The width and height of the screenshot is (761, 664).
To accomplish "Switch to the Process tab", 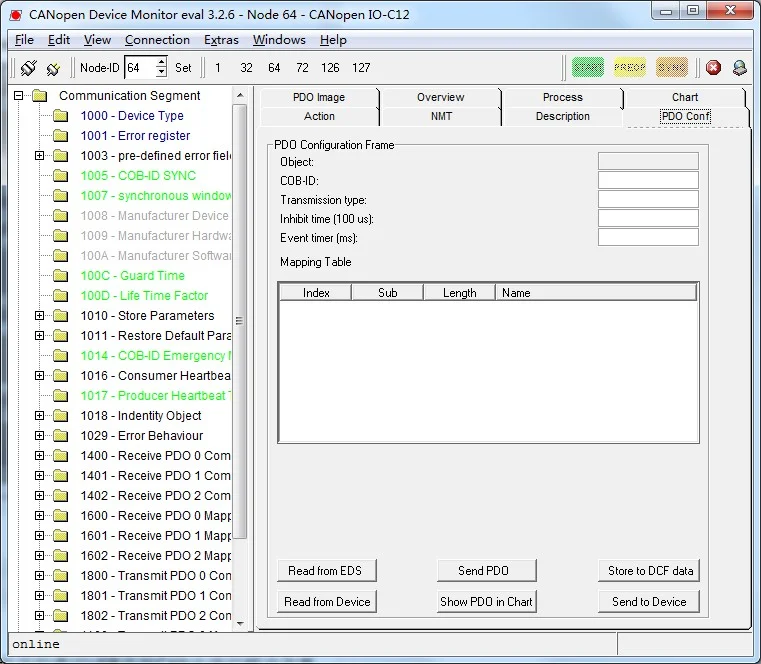I will pyautogui.click(x=562, y=97).
